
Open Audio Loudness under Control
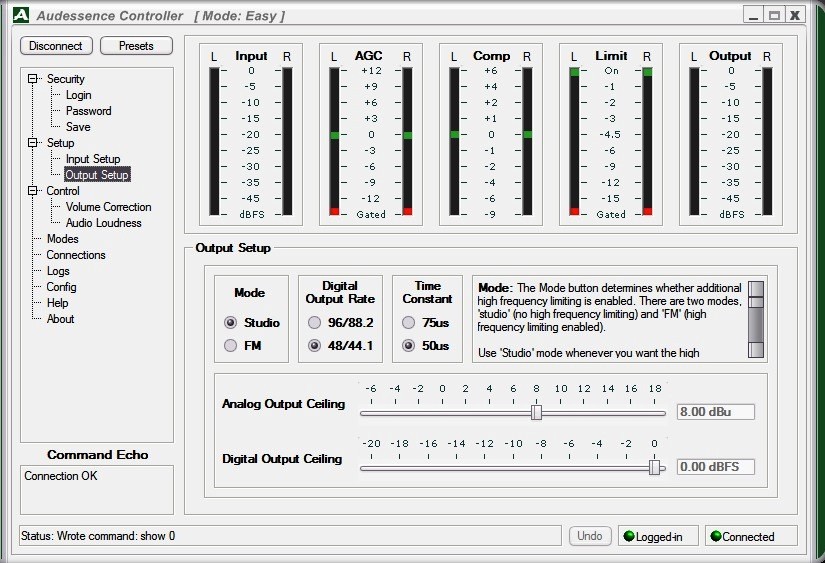pyautogui.click(x=103, y=223)
